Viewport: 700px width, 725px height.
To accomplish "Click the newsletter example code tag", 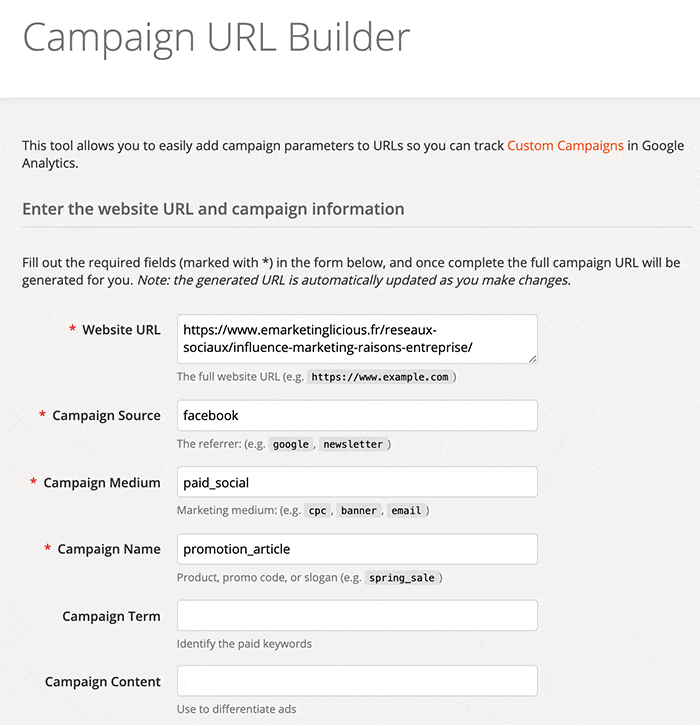I will [354, 444].
